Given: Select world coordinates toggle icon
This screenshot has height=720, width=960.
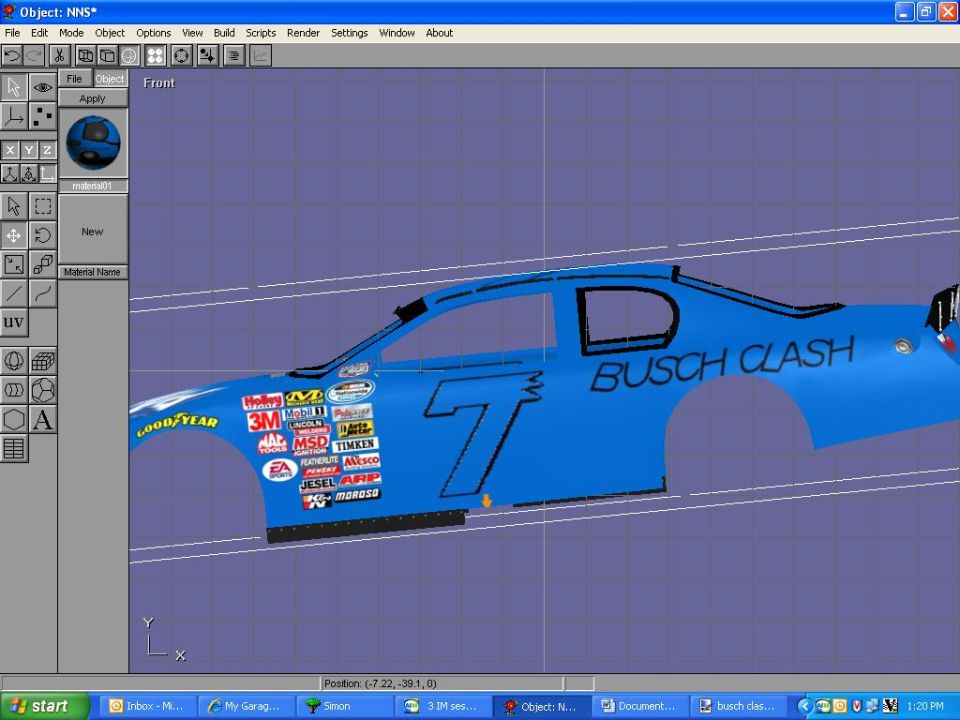Looking at the screenshot, I should [x=10, y=174].
